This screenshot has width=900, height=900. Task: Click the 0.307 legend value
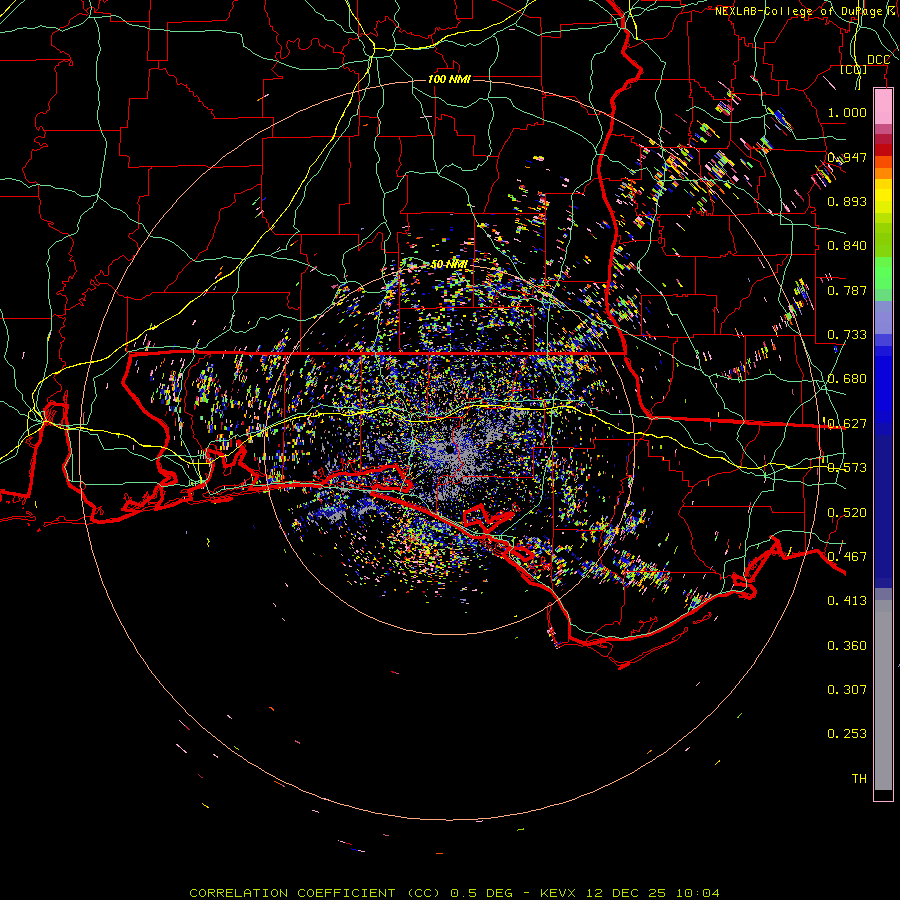pyautogui.click(x=847, y=690)
